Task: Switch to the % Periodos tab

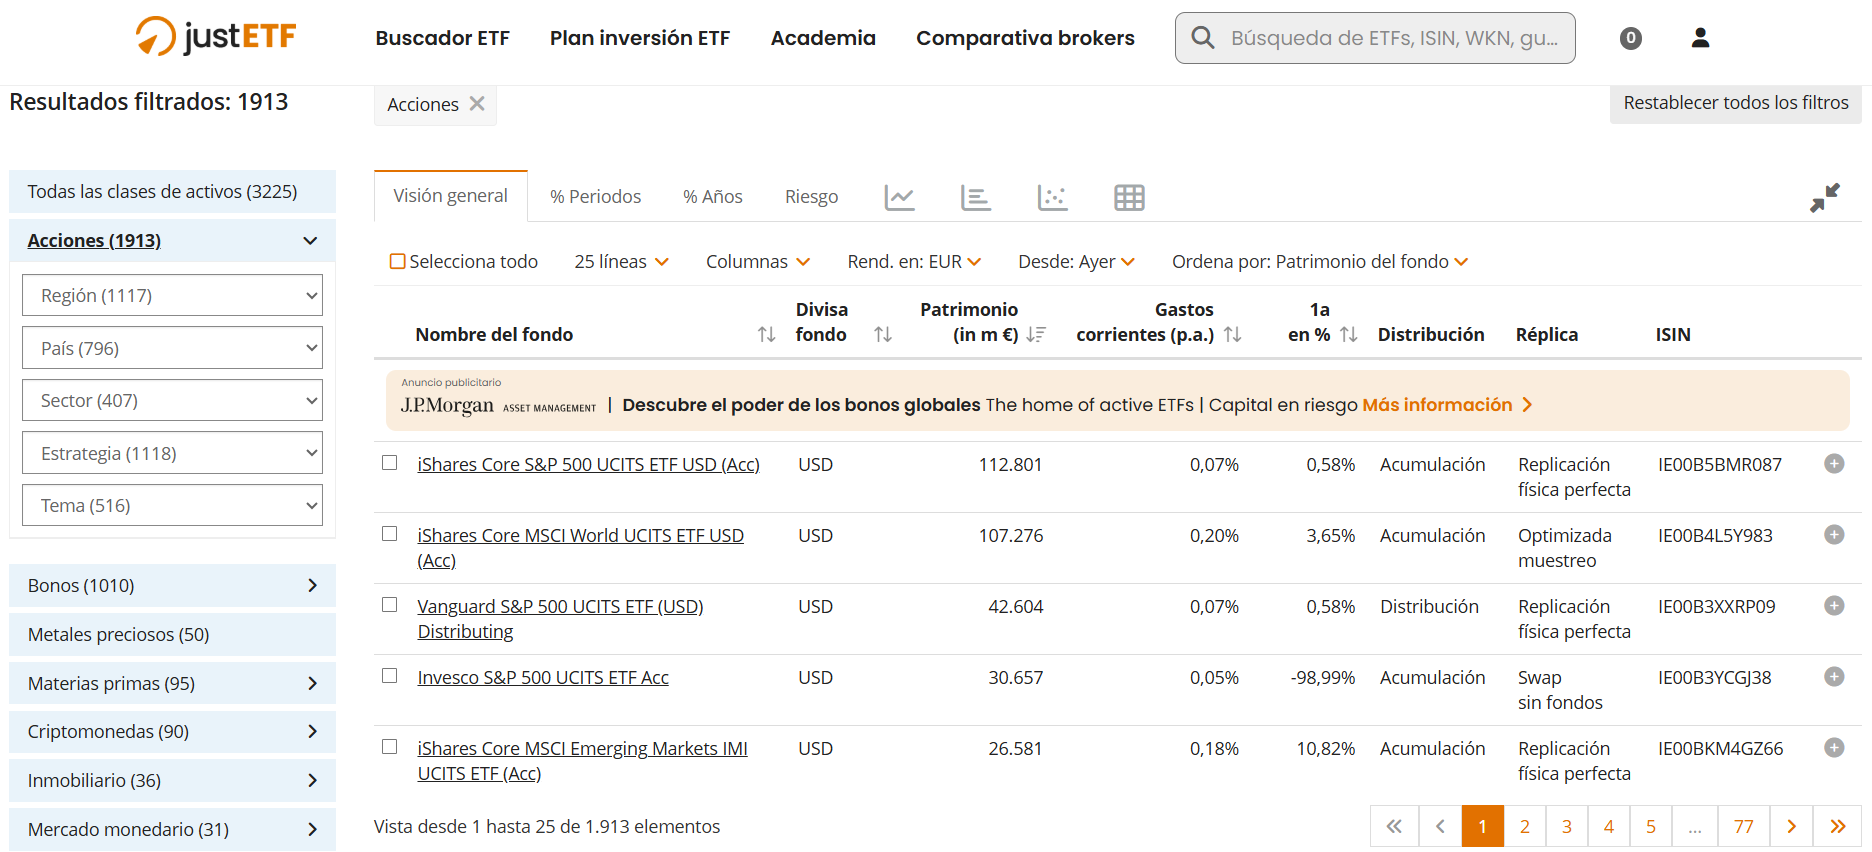Action: (595, 197)
